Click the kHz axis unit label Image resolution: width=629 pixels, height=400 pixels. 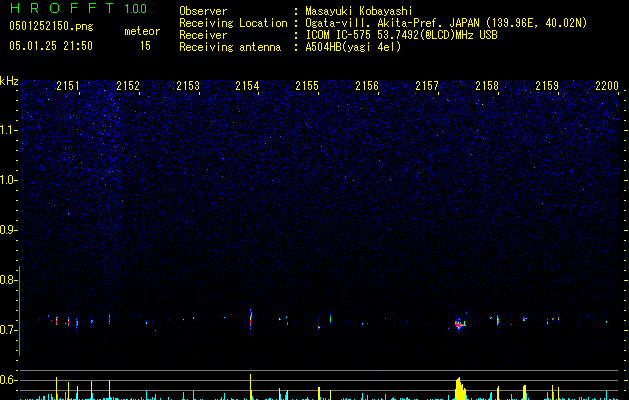[9, 81]
